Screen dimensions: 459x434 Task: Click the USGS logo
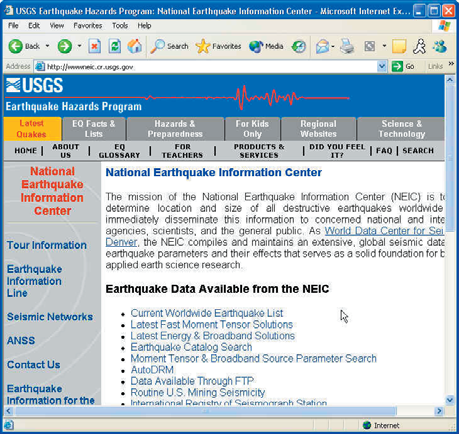tap(34, 85)
